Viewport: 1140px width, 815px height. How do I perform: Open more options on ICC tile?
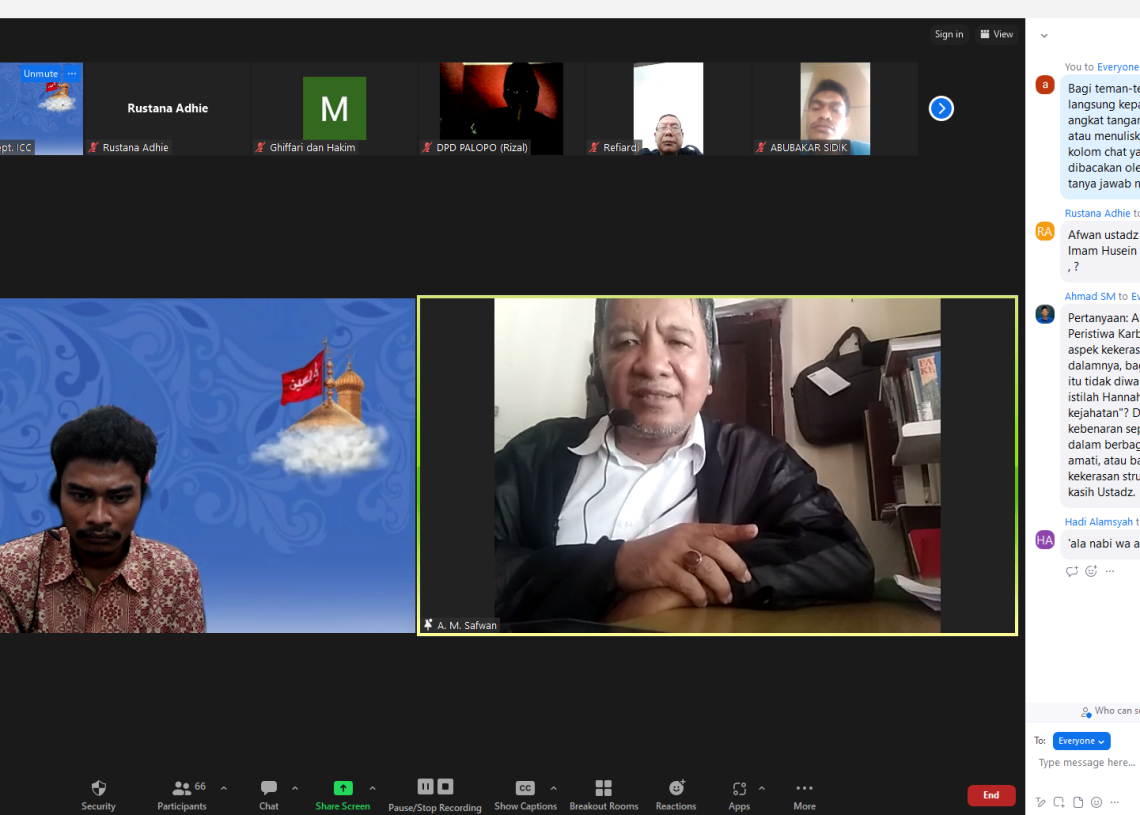pos(72,73)
